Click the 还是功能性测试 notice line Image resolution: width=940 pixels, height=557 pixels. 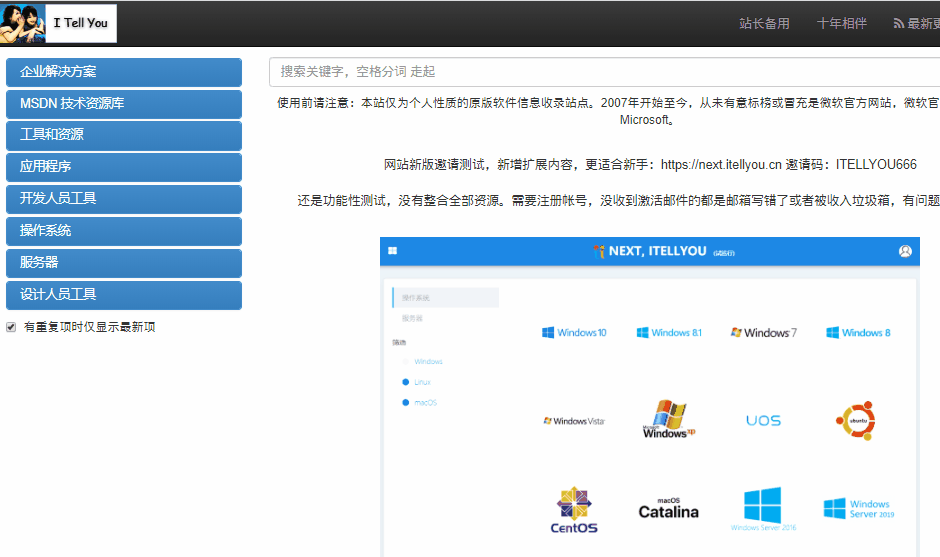(619, 201)
